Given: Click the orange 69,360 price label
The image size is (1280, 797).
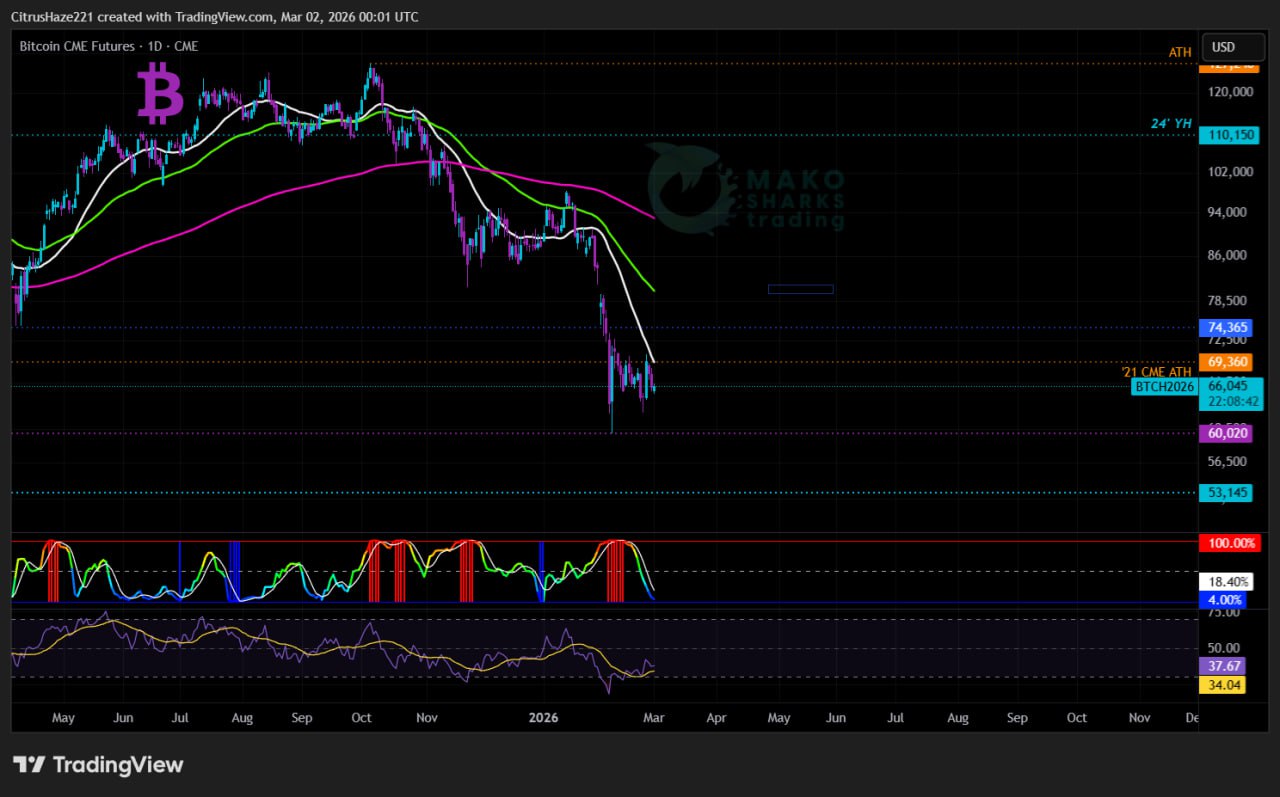Looking at the screenshot, I should pos(1225,361).
